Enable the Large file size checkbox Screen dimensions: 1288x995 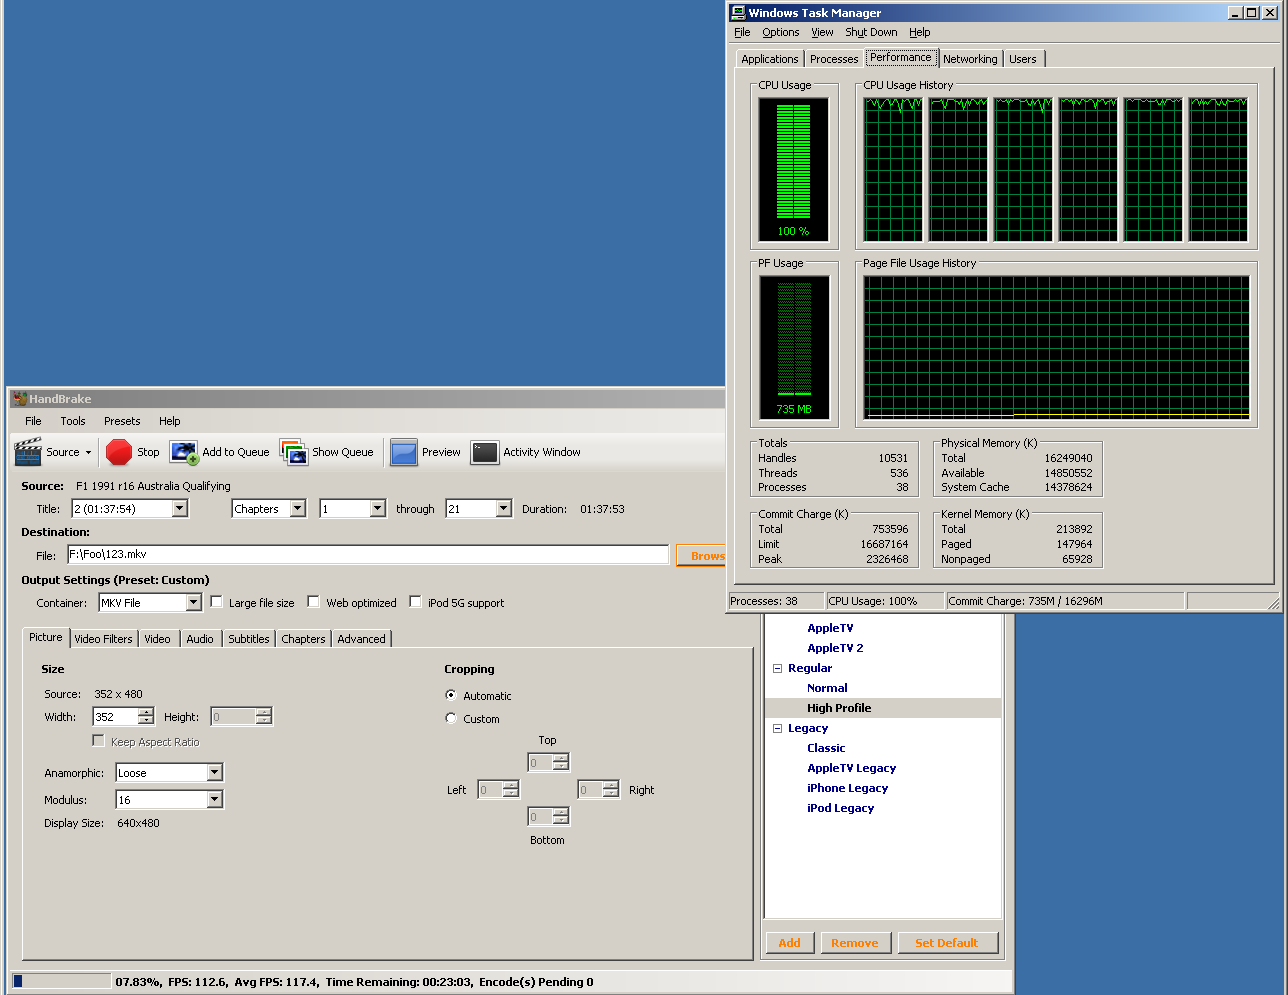coord(216,602)
